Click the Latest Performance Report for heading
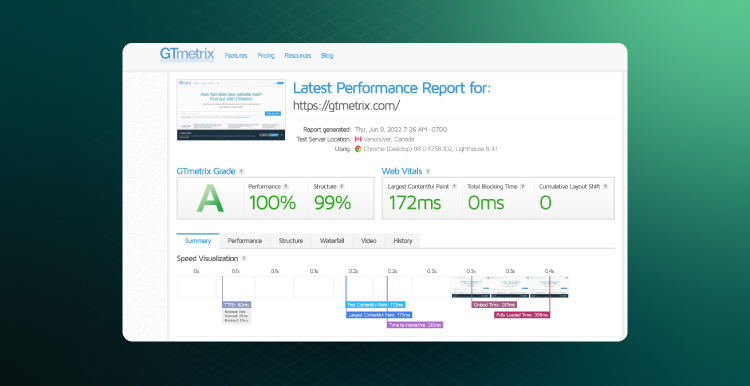750x386 pixels. pos(392,88)
